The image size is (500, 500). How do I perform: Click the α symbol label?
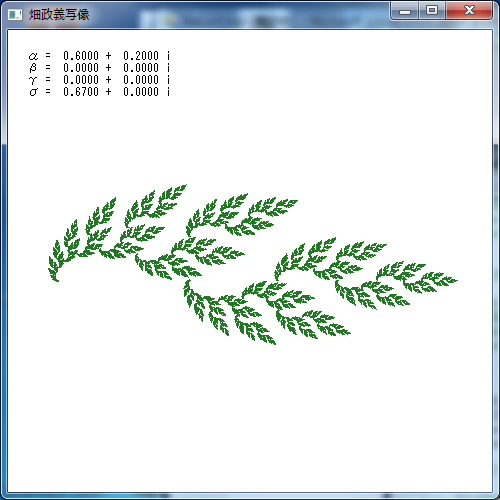click(33, 56)
